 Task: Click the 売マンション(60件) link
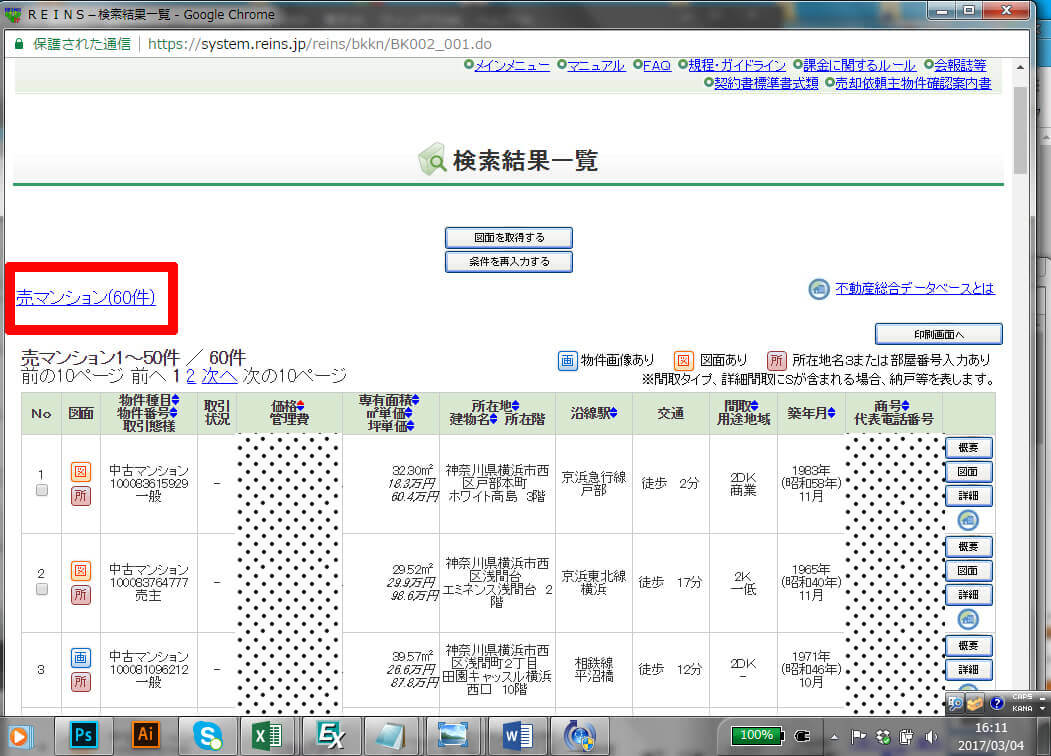pos(86,297)
